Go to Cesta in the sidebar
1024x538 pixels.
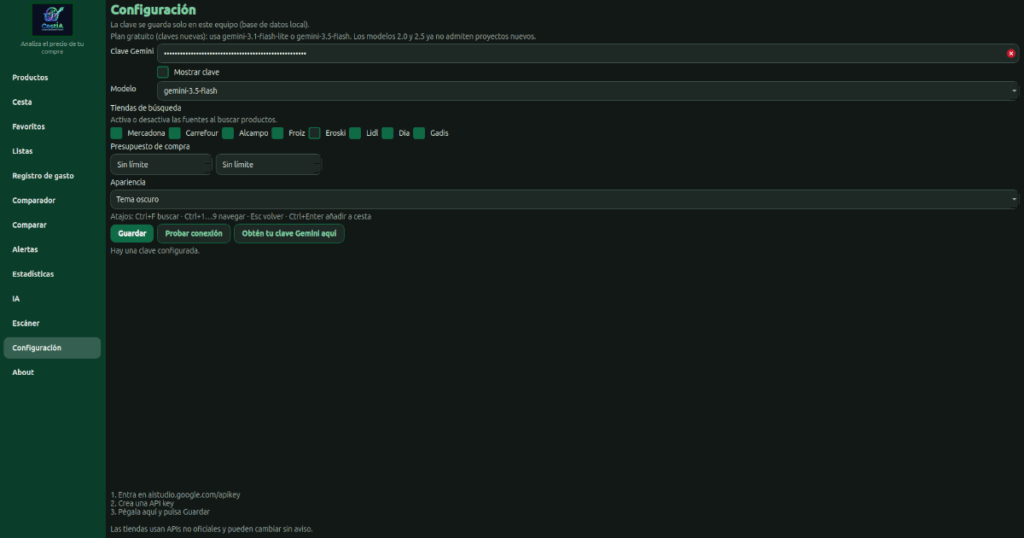(x=52, y=103)
